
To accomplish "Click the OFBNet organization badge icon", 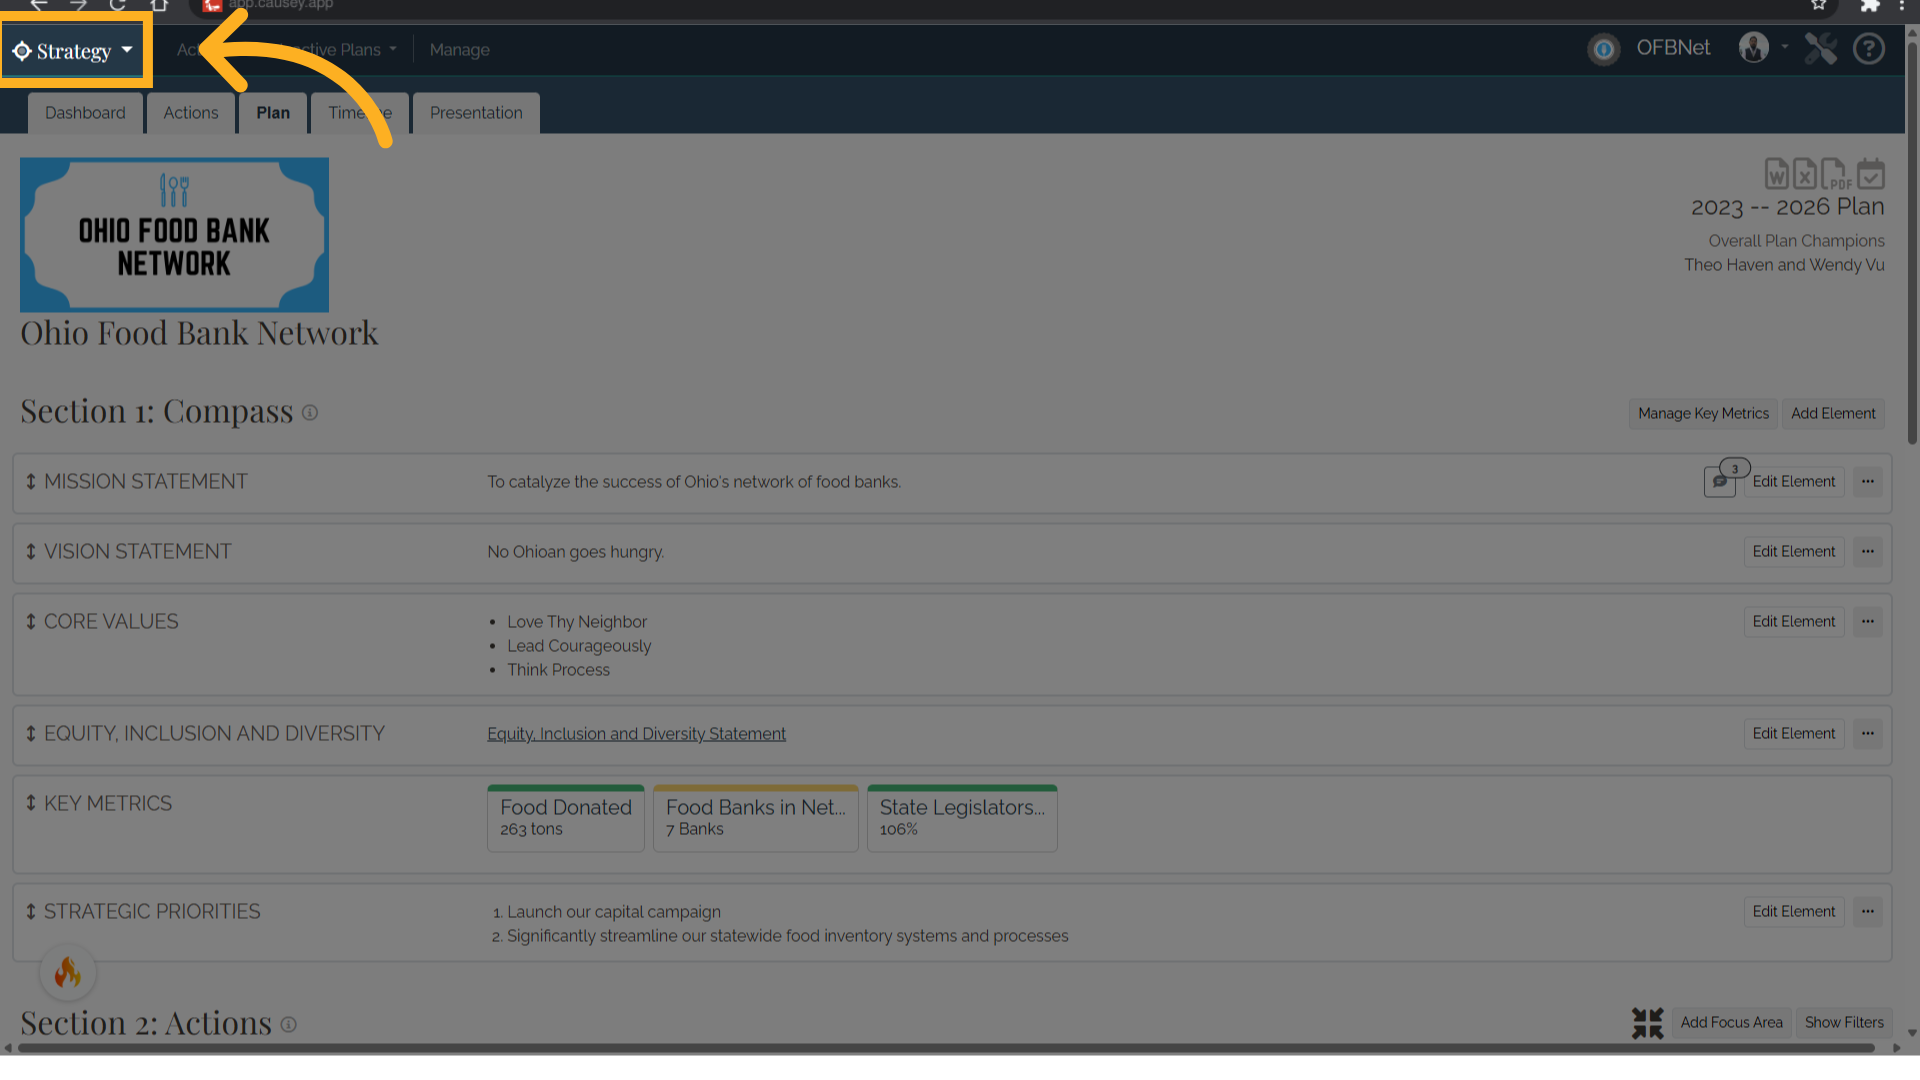I will [1604, 49].
